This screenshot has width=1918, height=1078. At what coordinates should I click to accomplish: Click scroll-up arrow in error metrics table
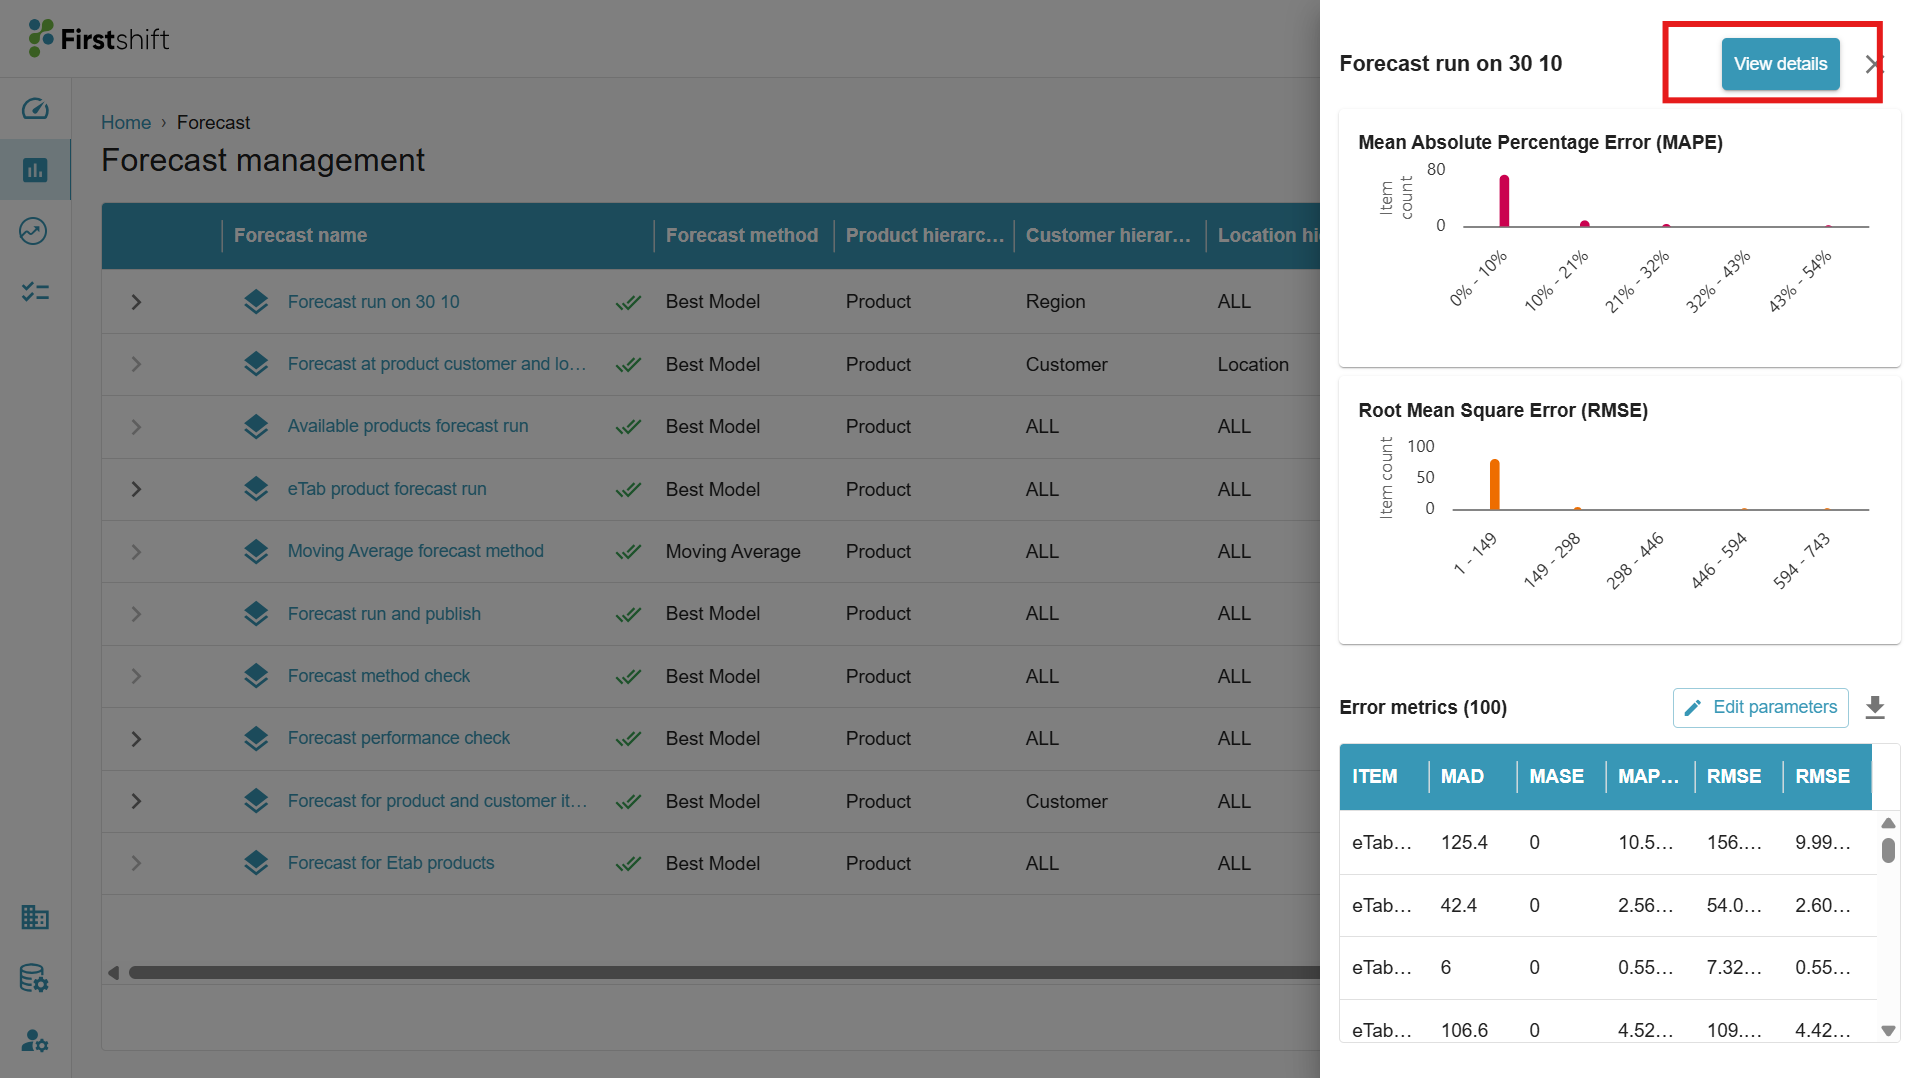pos(1888,823)
